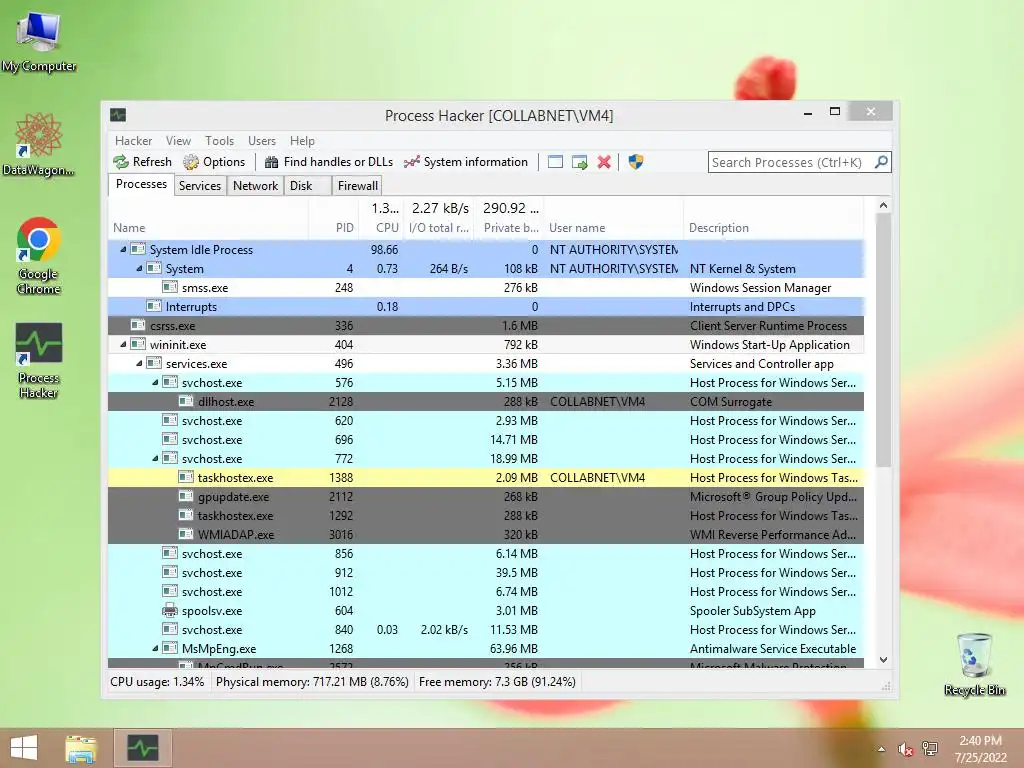The image size is (1024, 768).
Task: Open My Computer desktop icon
Action: (39, 42)
